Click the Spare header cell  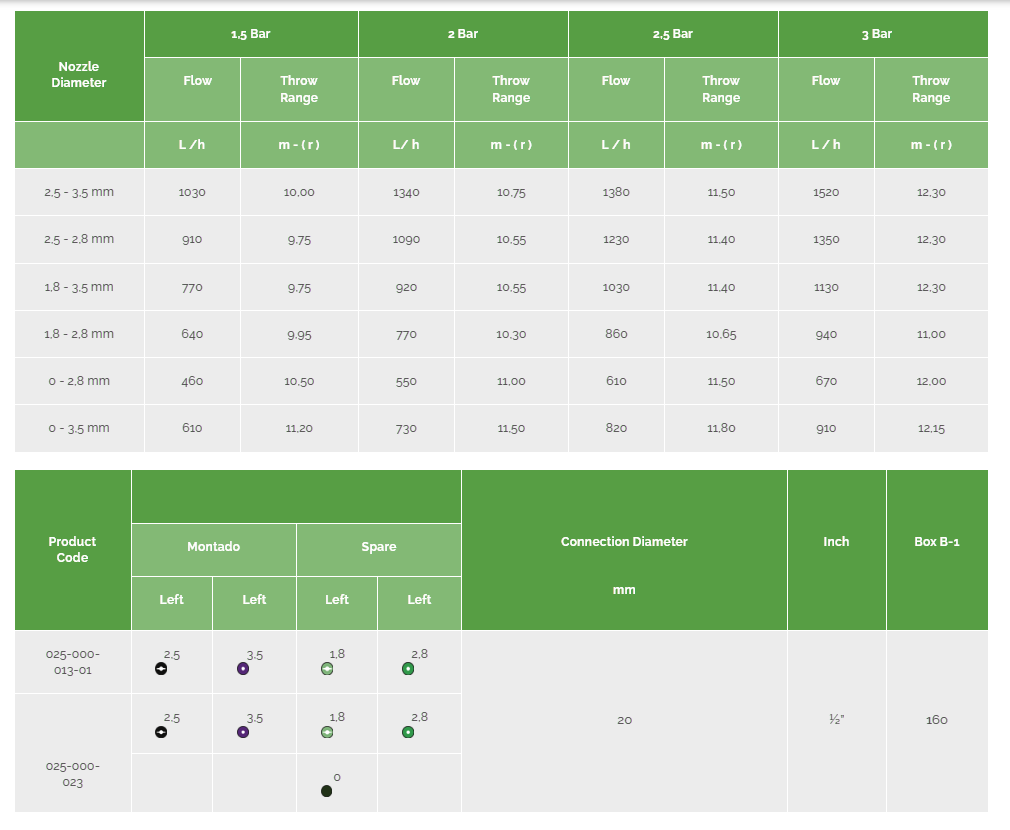(379, 547)
